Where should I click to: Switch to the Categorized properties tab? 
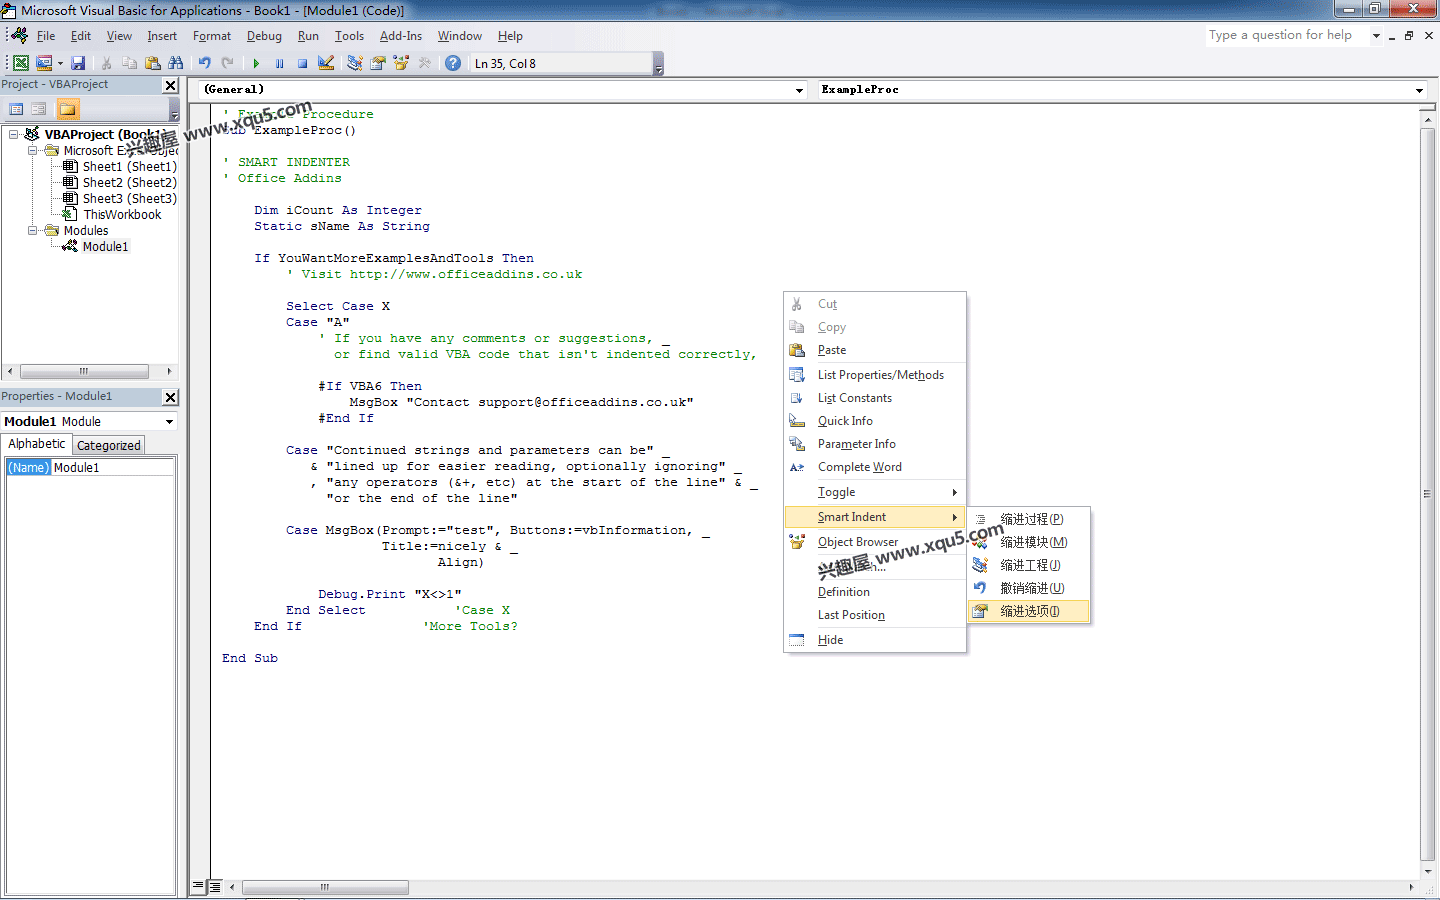(x=109, y=446)
